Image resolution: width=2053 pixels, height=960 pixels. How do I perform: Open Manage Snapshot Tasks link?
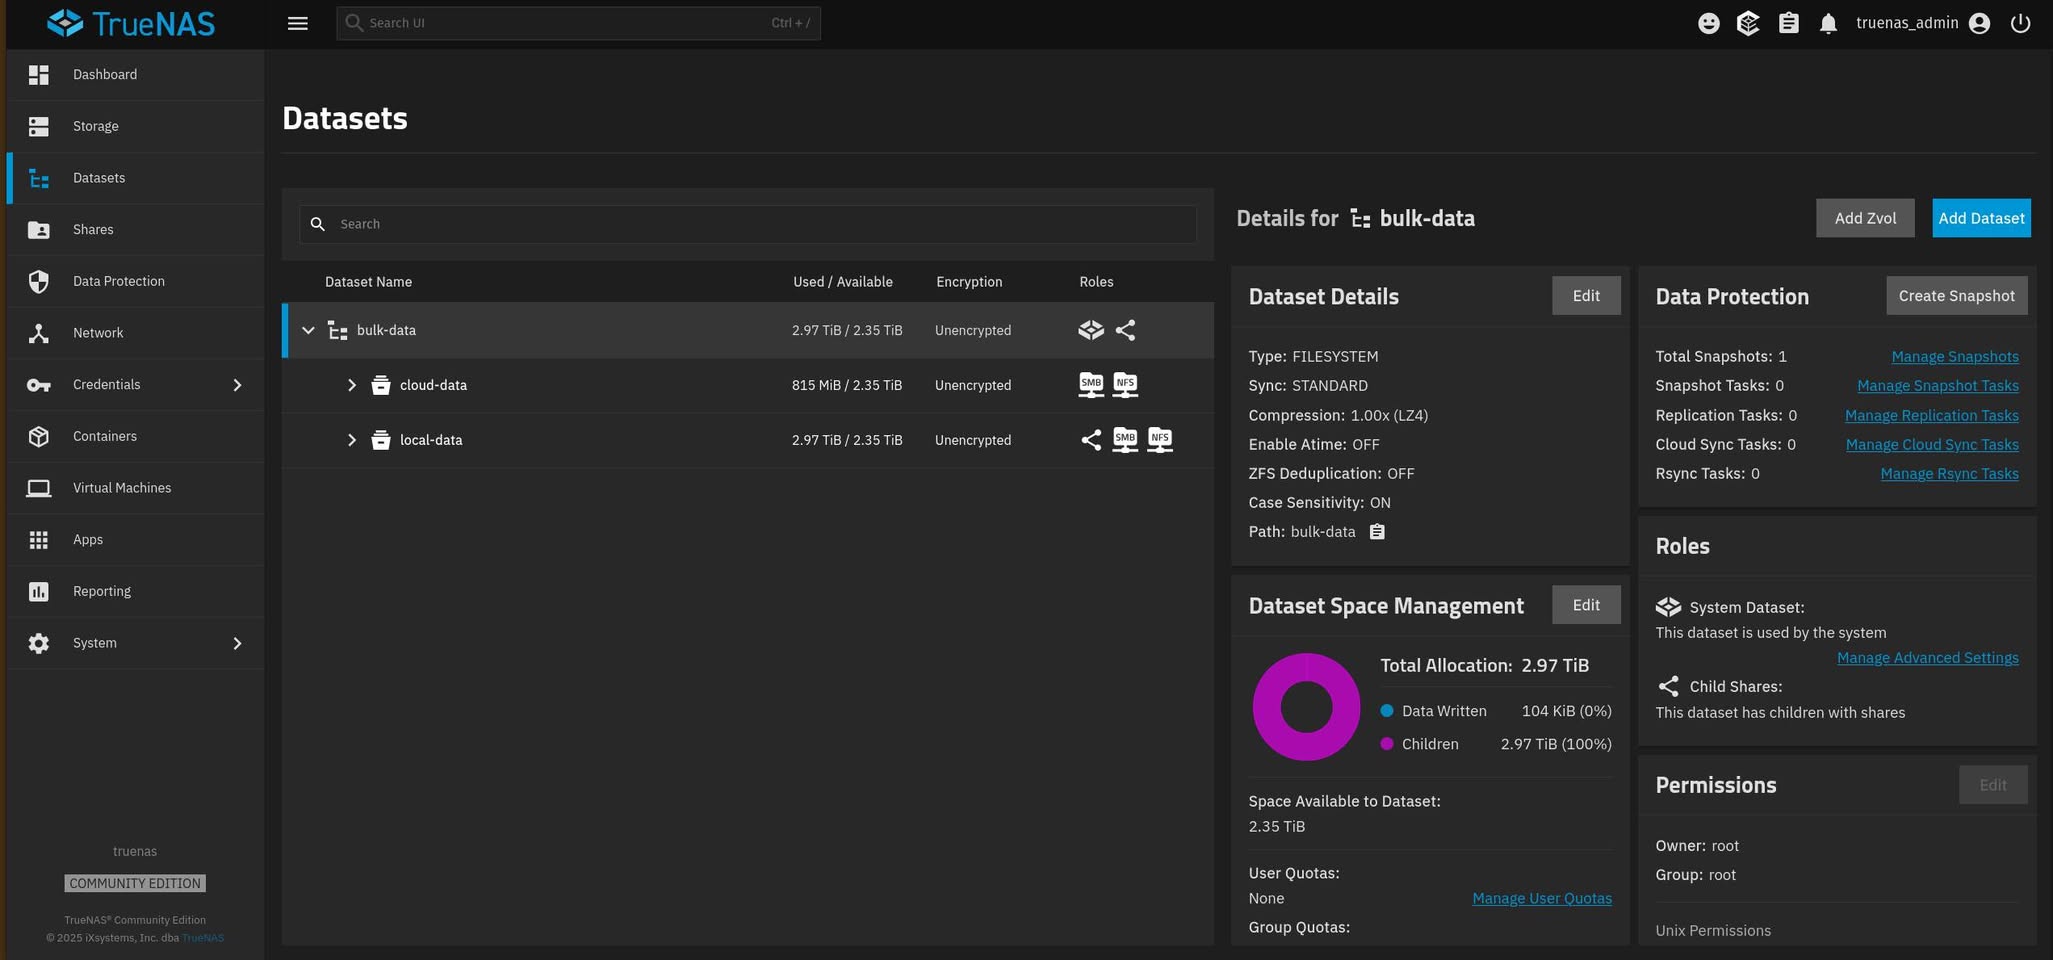(1938, 386)
